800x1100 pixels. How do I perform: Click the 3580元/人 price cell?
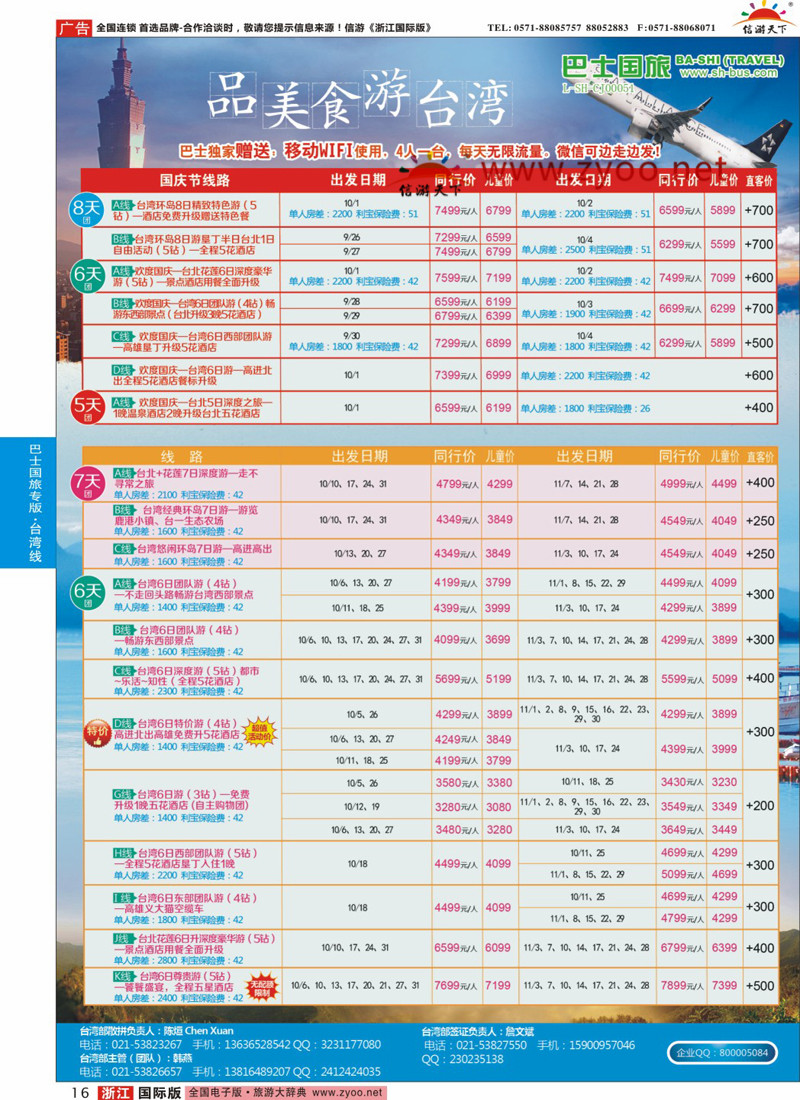click(x=456, y=783)
